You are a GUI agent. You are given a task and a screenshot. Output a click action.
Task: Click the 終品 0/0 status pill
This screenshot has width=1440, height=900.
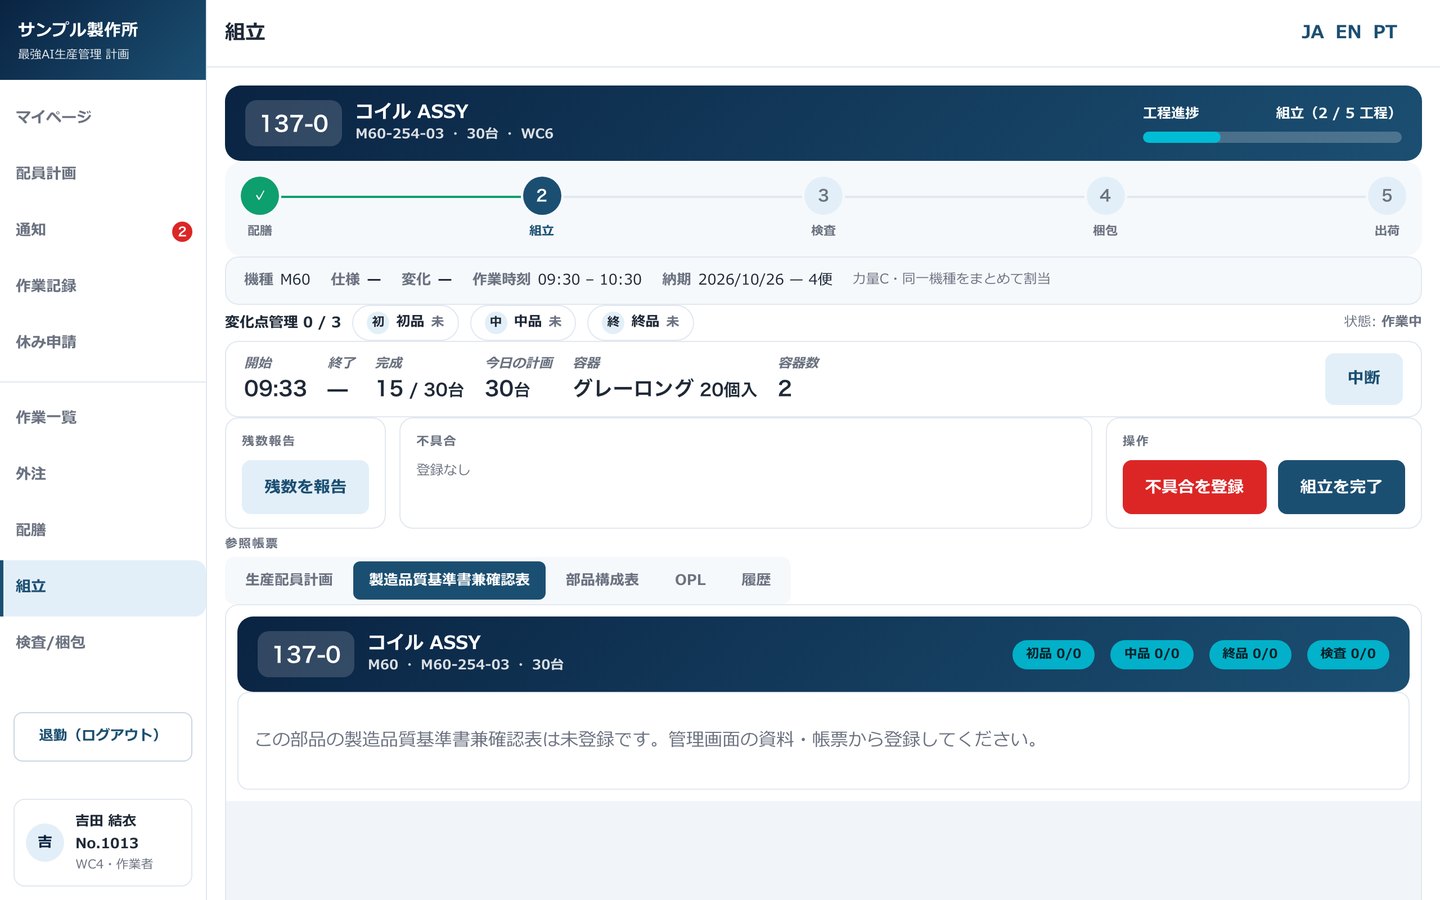coord(1250,654)
